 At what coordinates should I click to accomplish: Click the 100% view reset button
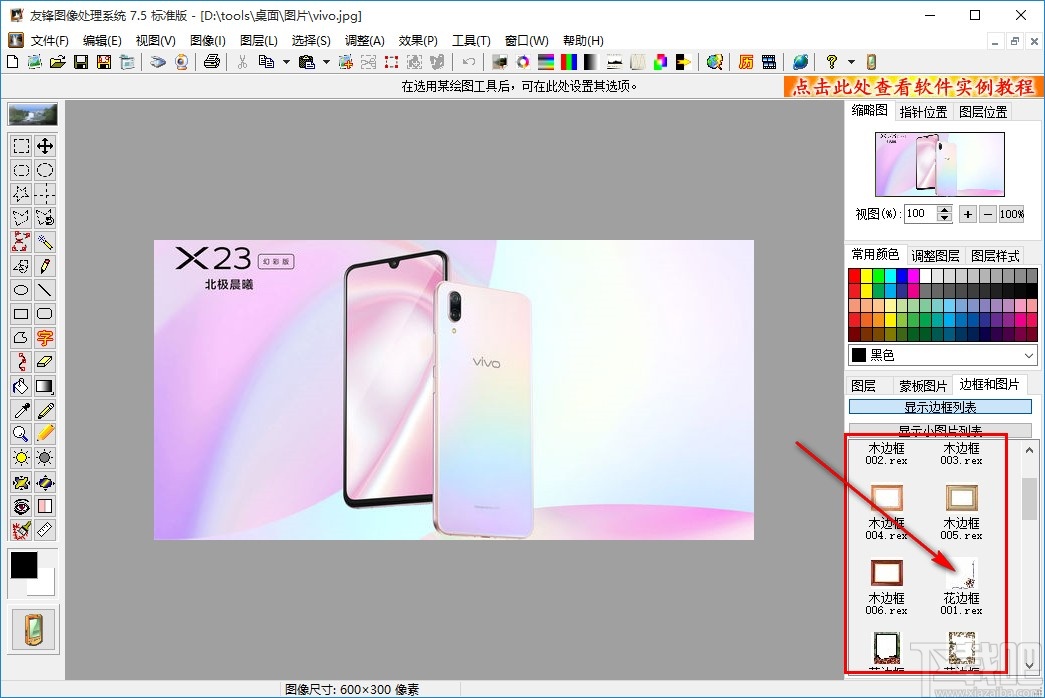(1011, 214)
